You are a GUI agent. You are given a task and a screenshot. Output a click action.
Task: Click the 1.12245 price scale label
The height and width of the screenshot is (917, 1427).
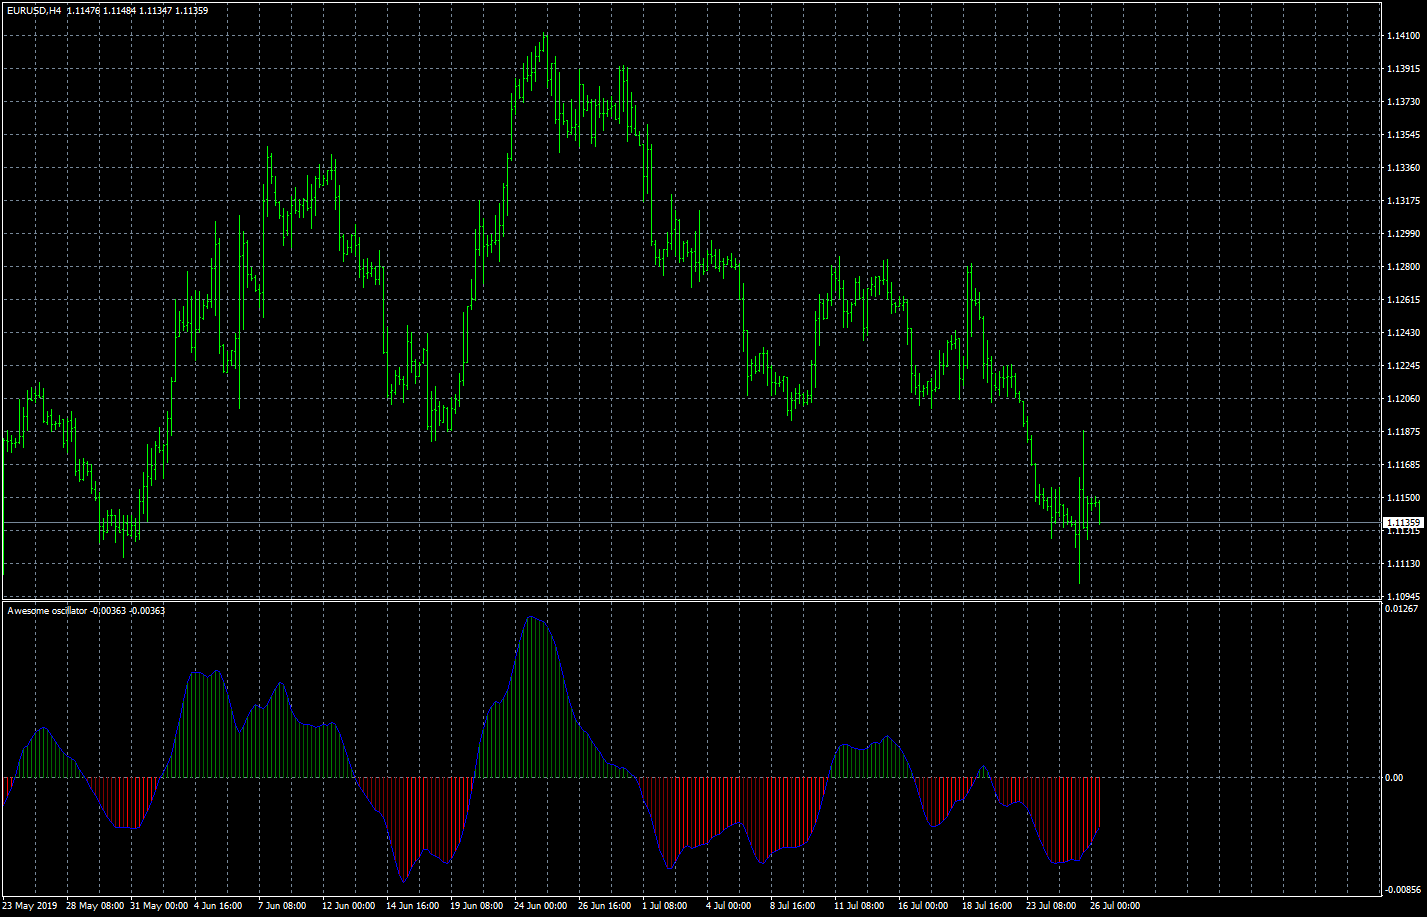(1403, 366)
